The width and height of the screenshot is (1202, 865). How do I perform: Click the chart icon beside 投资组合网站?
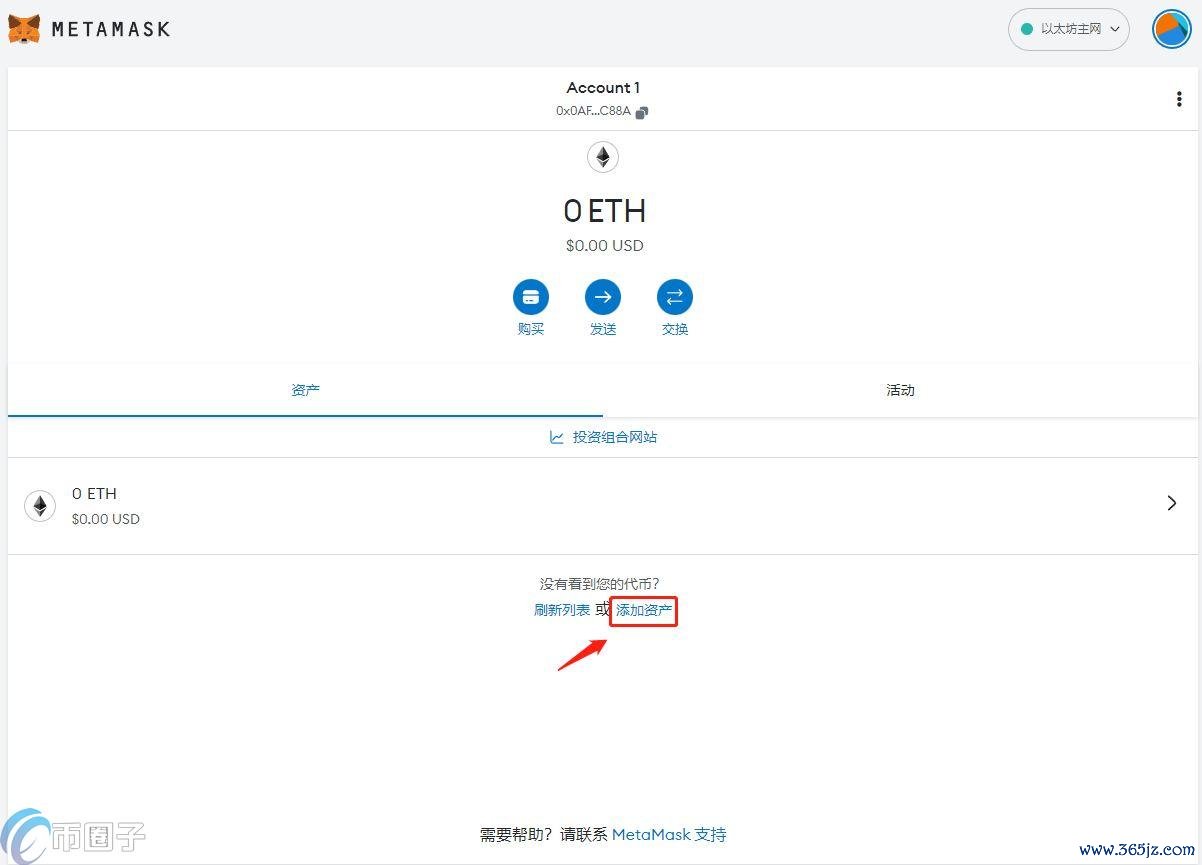pyautogui.click(x=557, y=437)
